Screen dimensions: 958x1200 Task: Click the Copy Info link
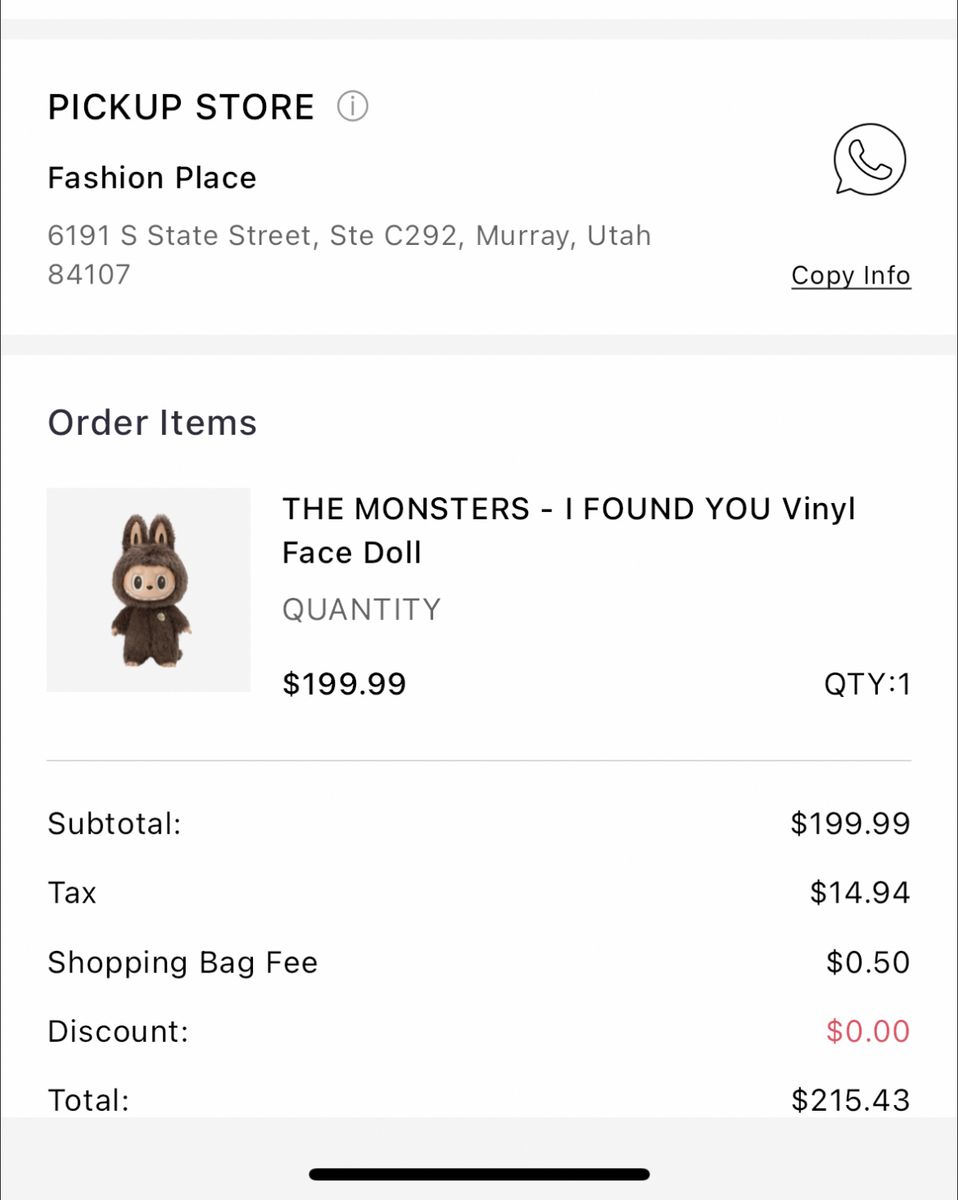(851, 275)
